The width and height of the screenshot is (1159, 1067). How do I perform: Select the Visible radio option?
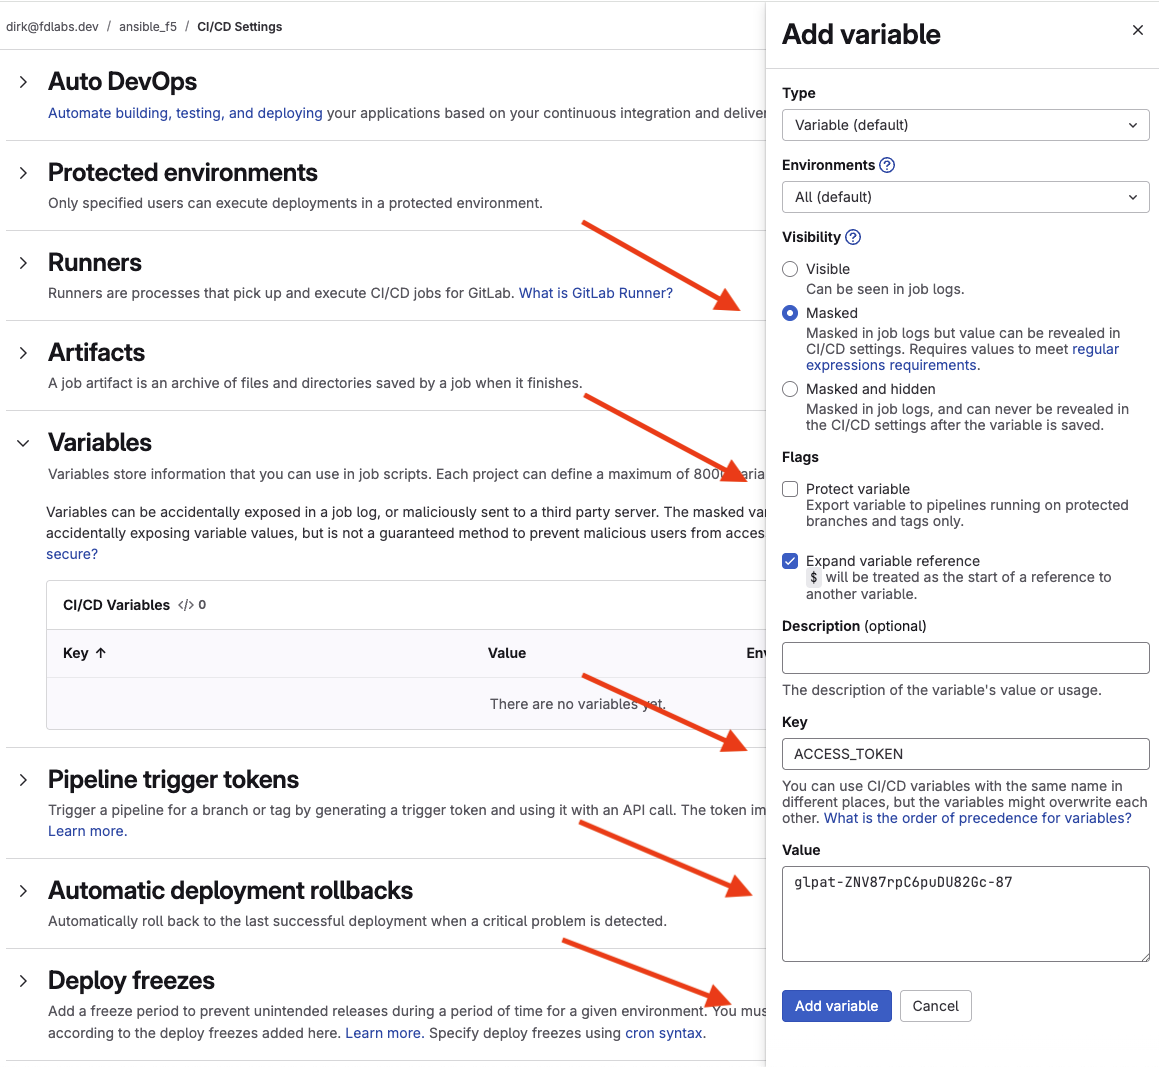pyautogui.click(x=790, y=269)
